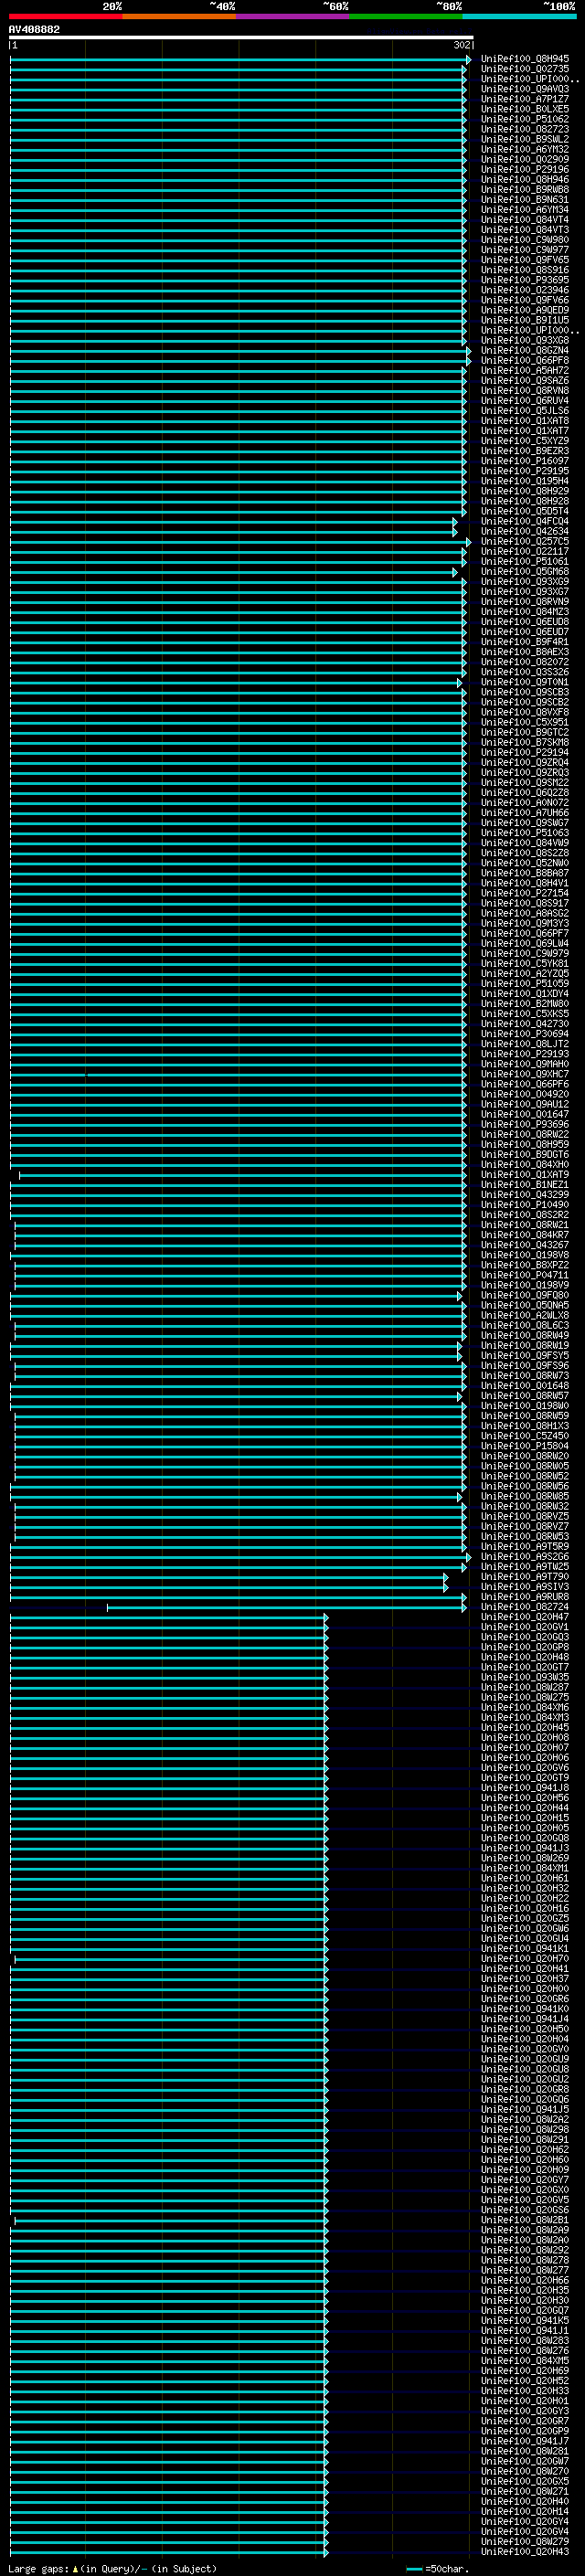Select label UniRef100_Q5JLS6
This screenshot has width=585, height=2576.
click(525, 410)
